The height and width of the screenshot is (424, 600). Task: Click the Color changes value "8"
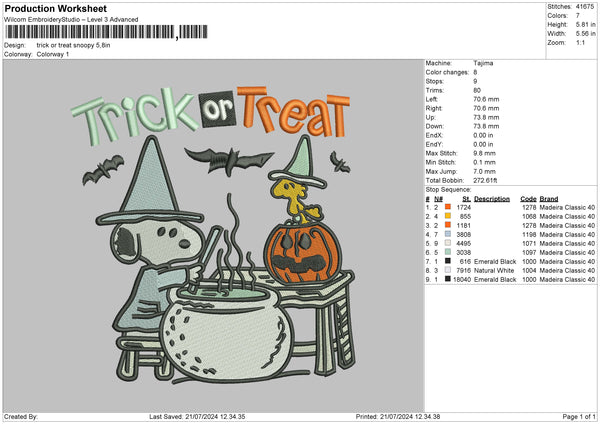[475, 72]
